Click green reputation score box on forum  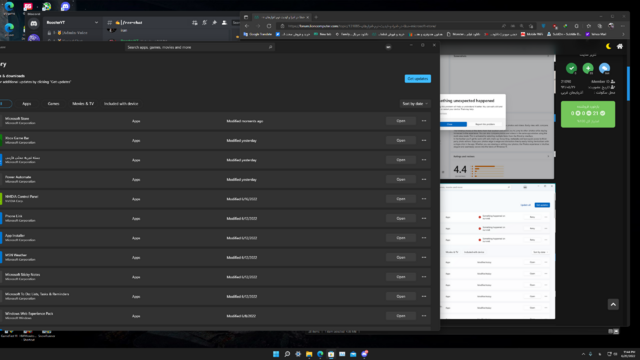point(588,114)
